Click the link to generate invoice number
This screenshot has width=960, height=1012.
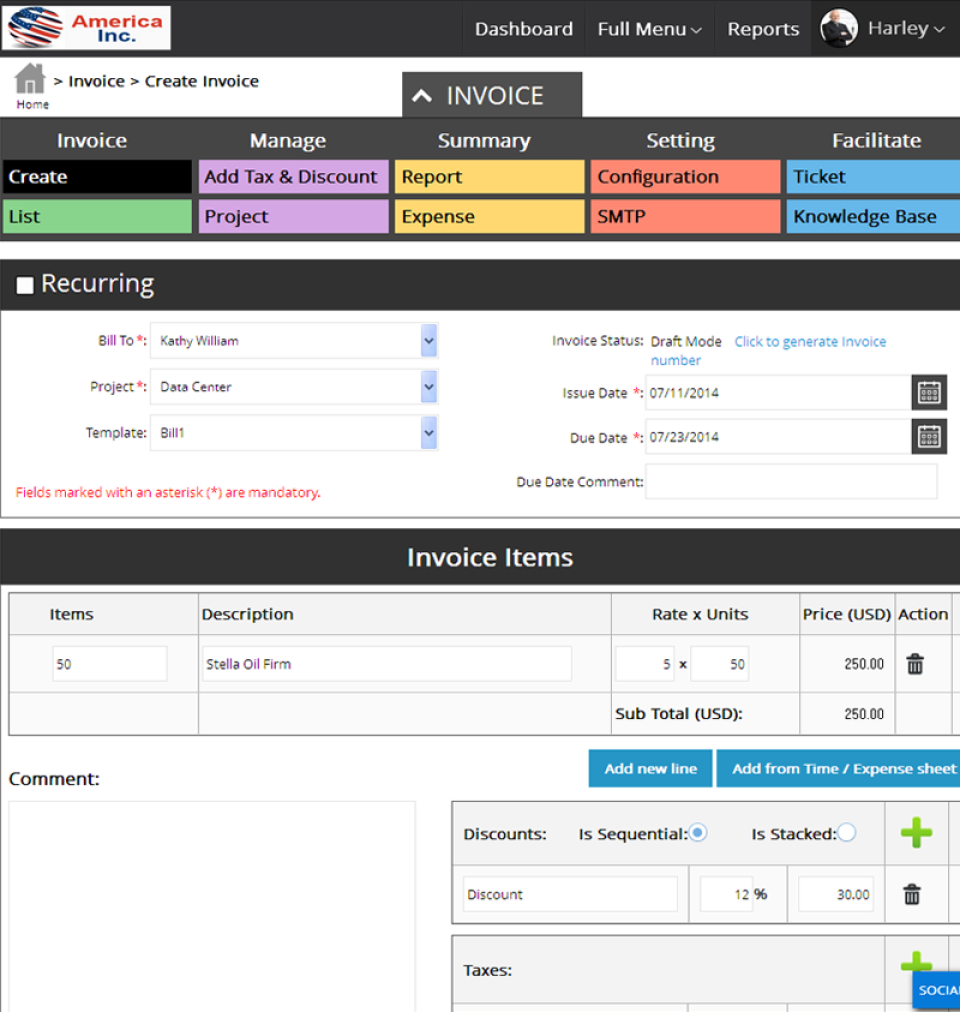tap(810, 342)
